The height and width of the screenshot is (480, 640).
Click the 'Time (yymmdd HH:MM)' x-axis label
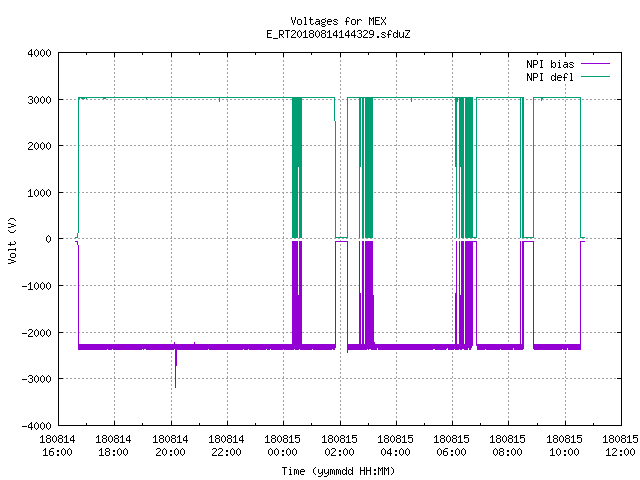point(338,471)
